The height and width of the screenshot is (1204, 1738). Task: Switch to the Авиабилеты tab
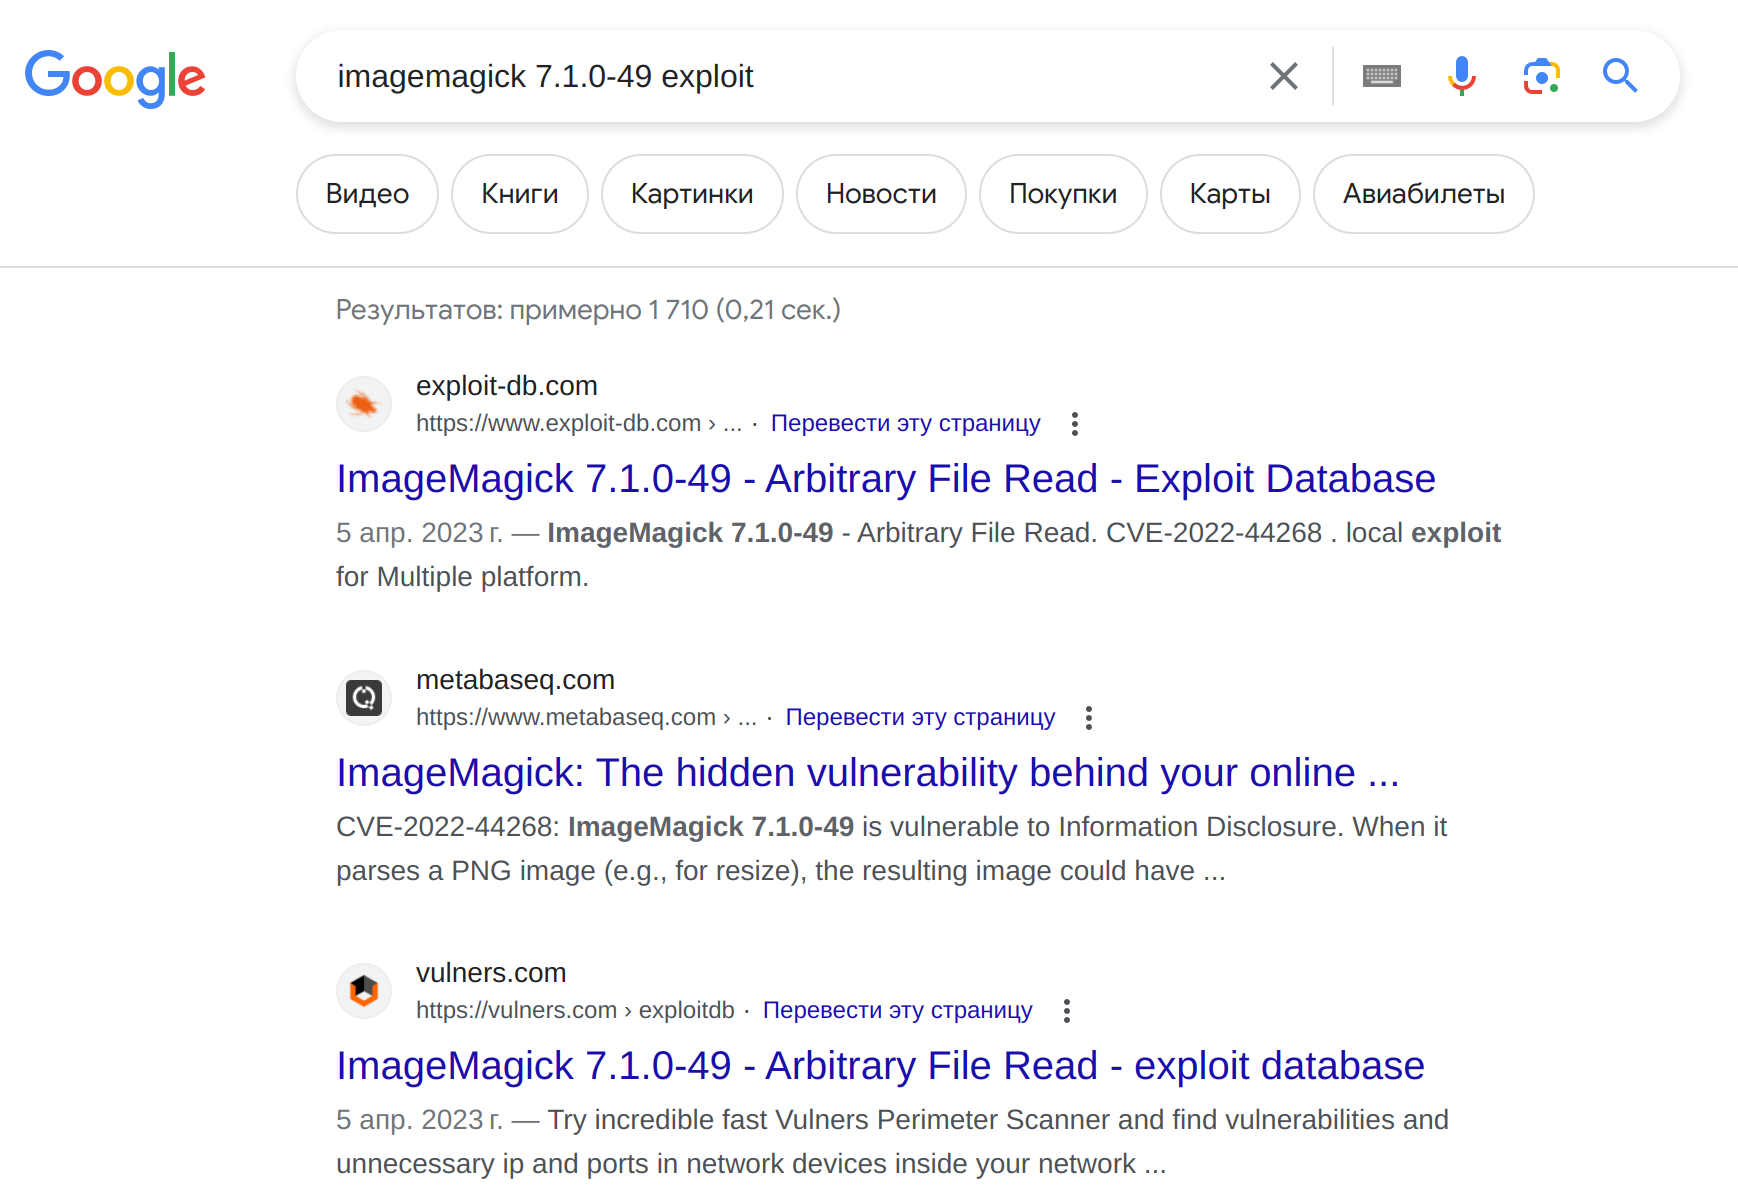tap(1424, 194)
